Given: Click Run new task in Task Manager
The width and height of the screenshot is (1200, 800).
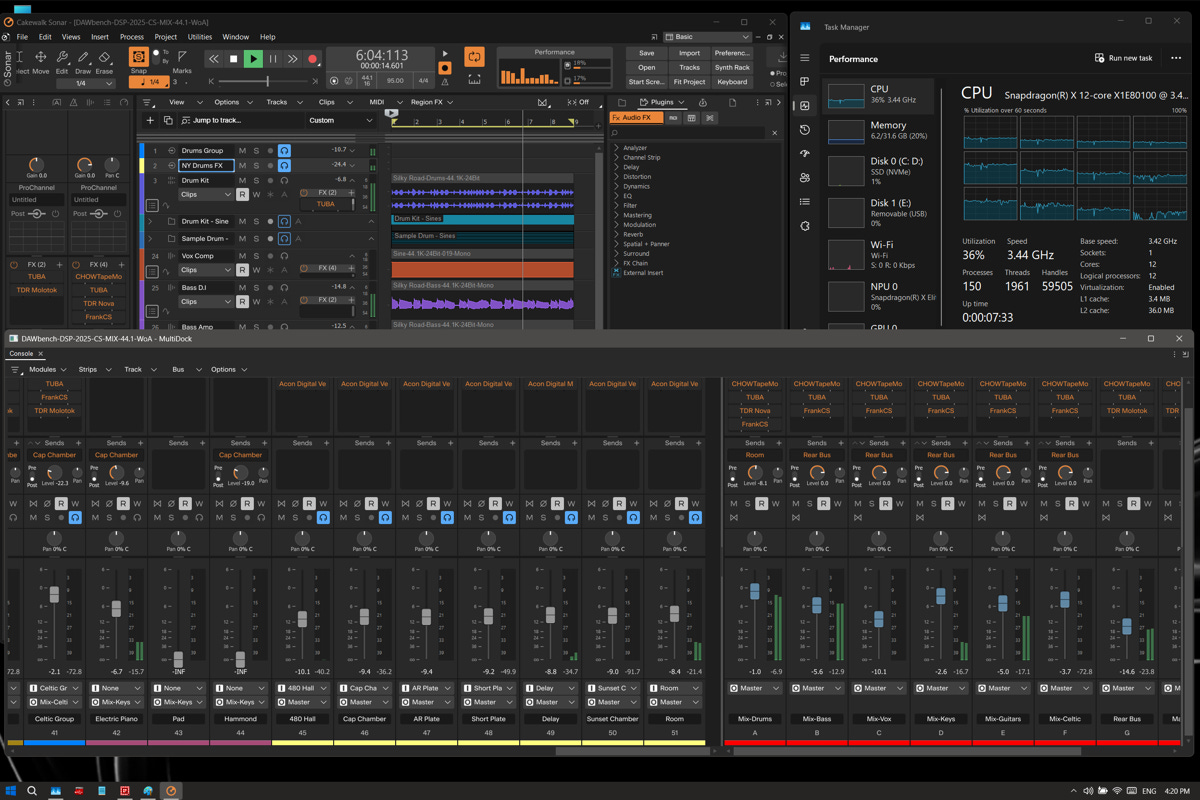Looking at the screenshot, I should (1124, 58).
